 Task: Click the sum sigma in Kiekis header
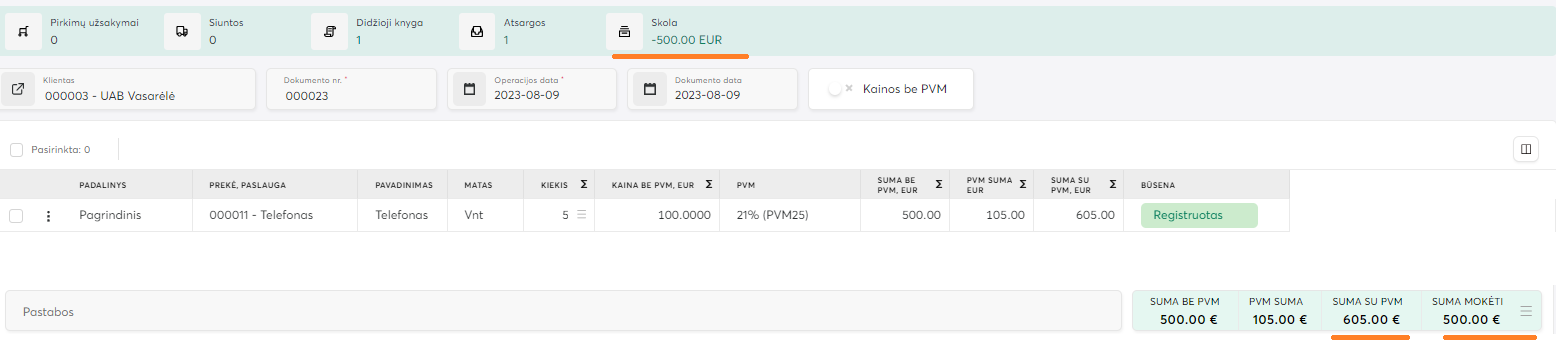(x=581, y=185)
